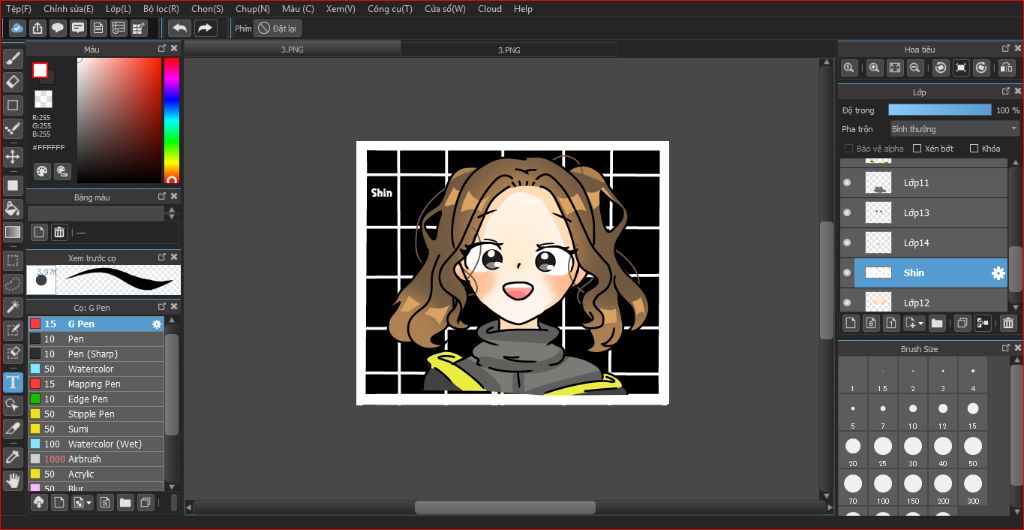Hide layer Lớp14 visibility dot

[847, 243]
